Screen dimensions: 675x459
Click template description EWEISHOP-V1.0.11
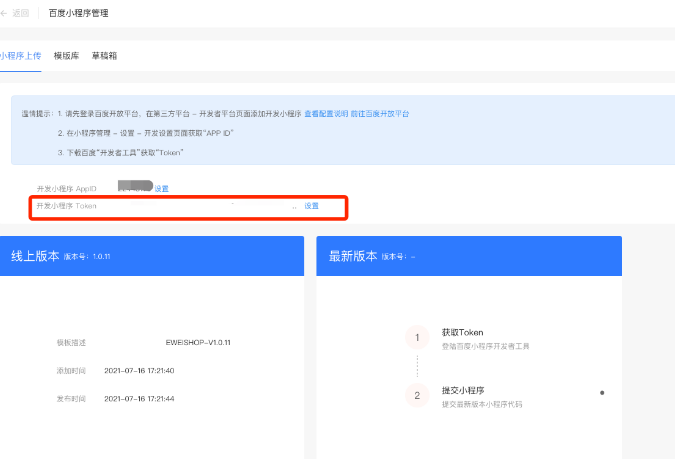(x=198, y=342)
